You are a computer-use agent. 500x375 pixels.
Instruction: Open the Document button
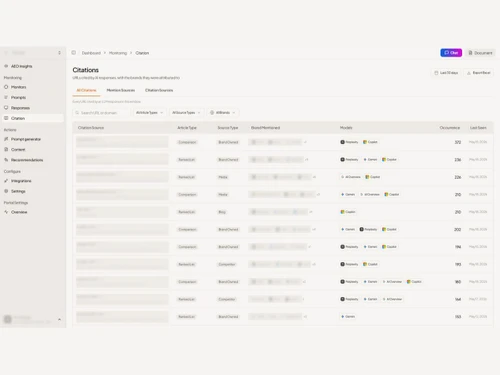(480, 53)
